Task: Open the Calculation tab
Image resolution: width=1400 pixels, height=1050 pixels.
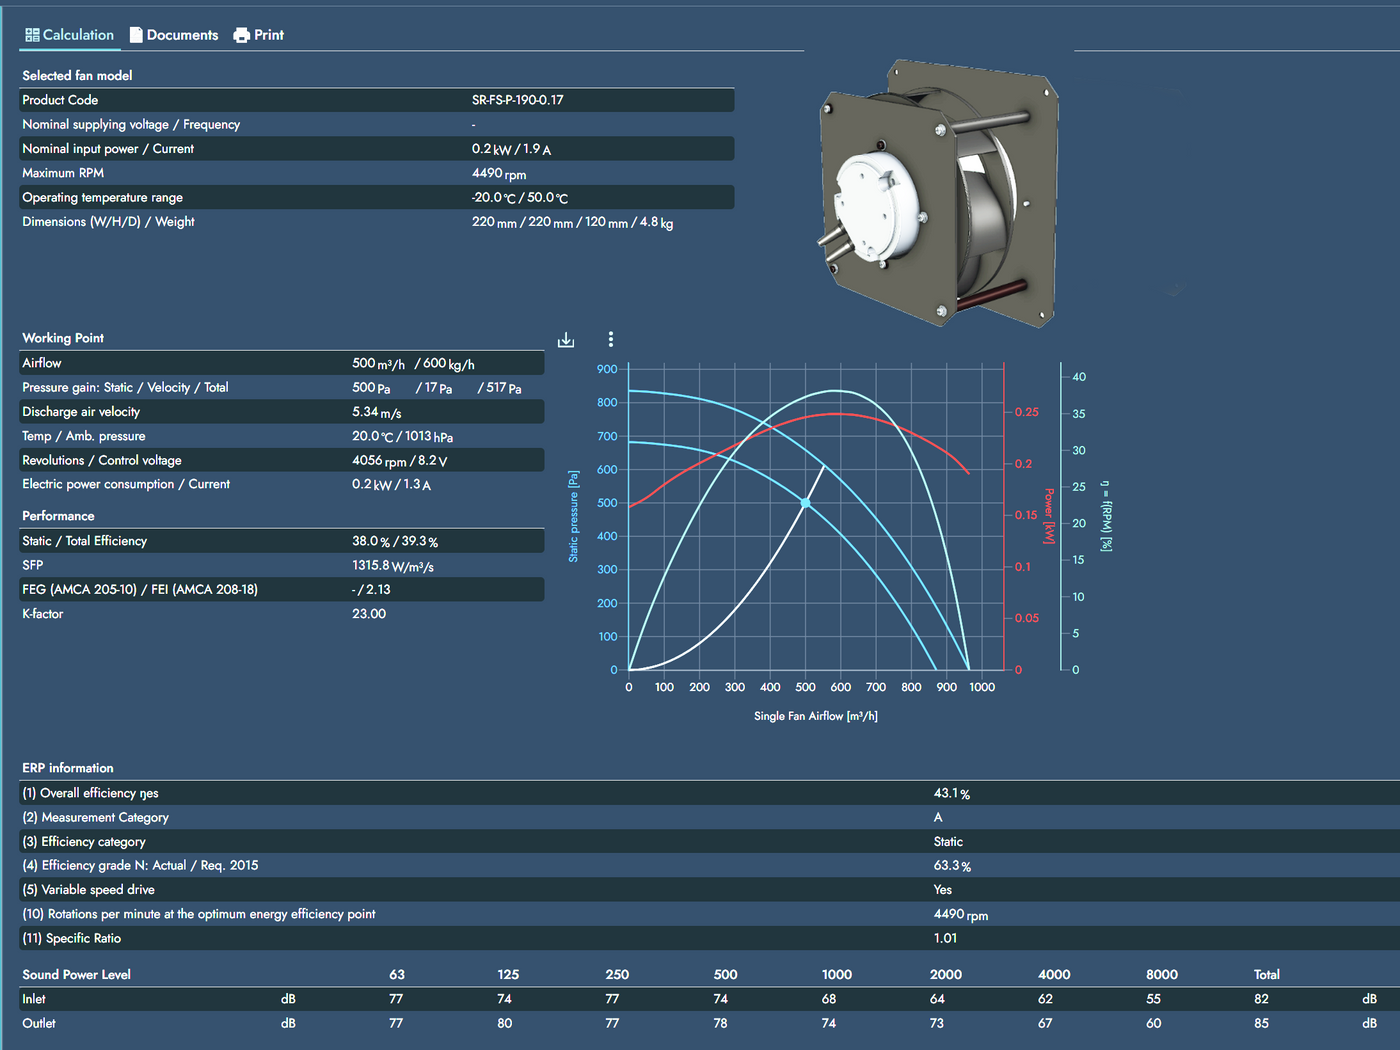Action: pos(70,35)
